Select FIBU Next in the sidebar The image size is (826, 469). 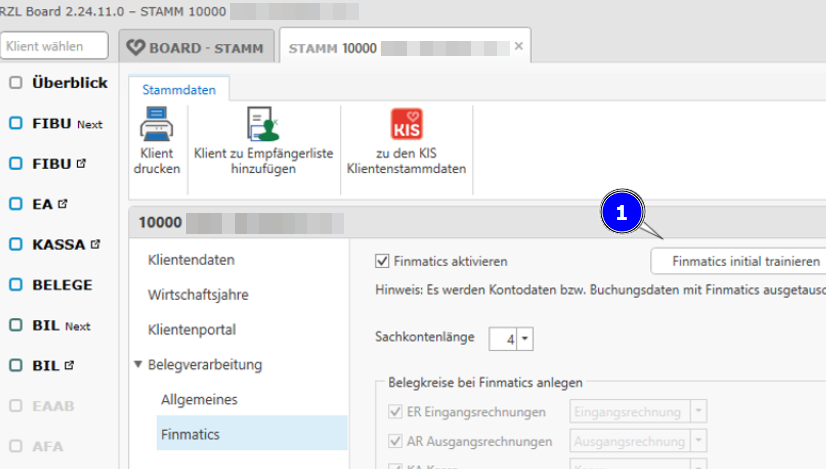[67, 124]
